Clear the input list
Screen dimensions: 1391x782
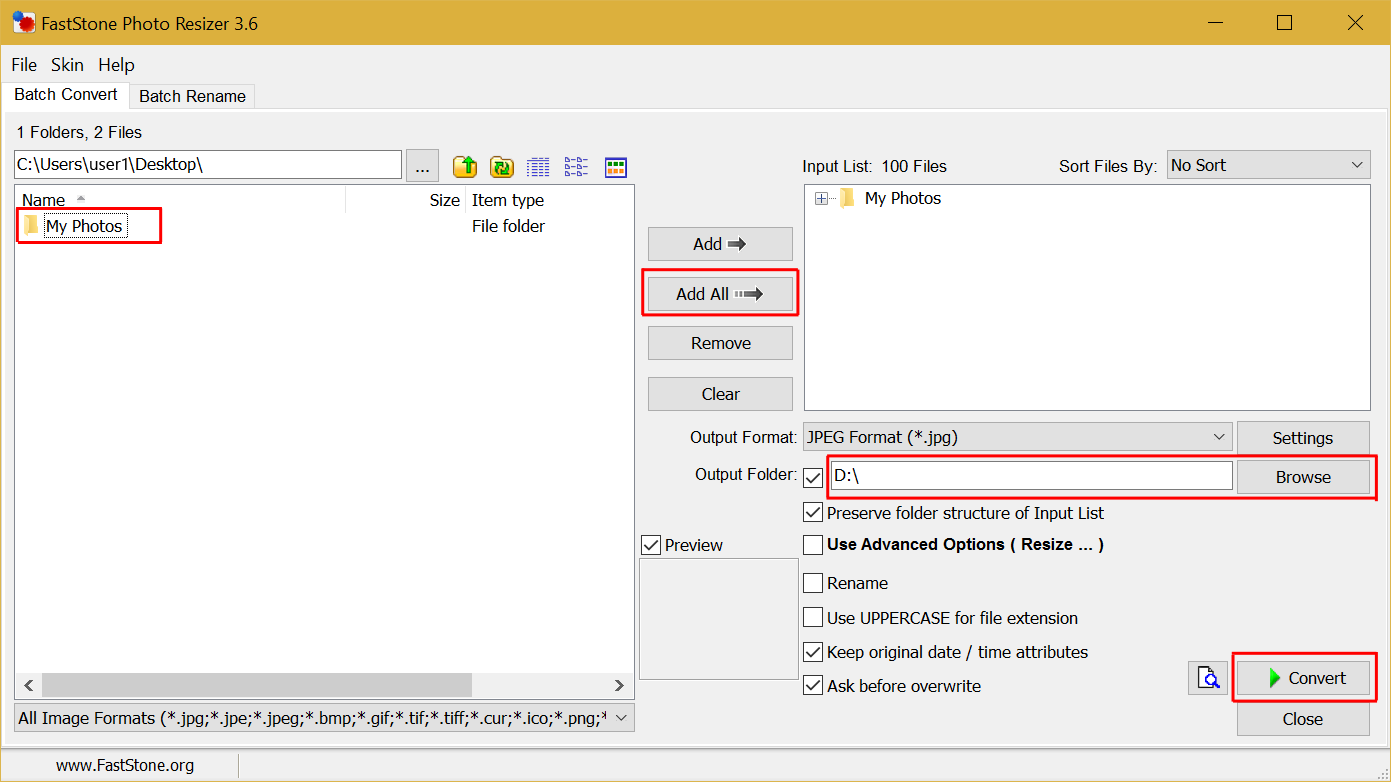pyautogui.click(x=720, y=394)
